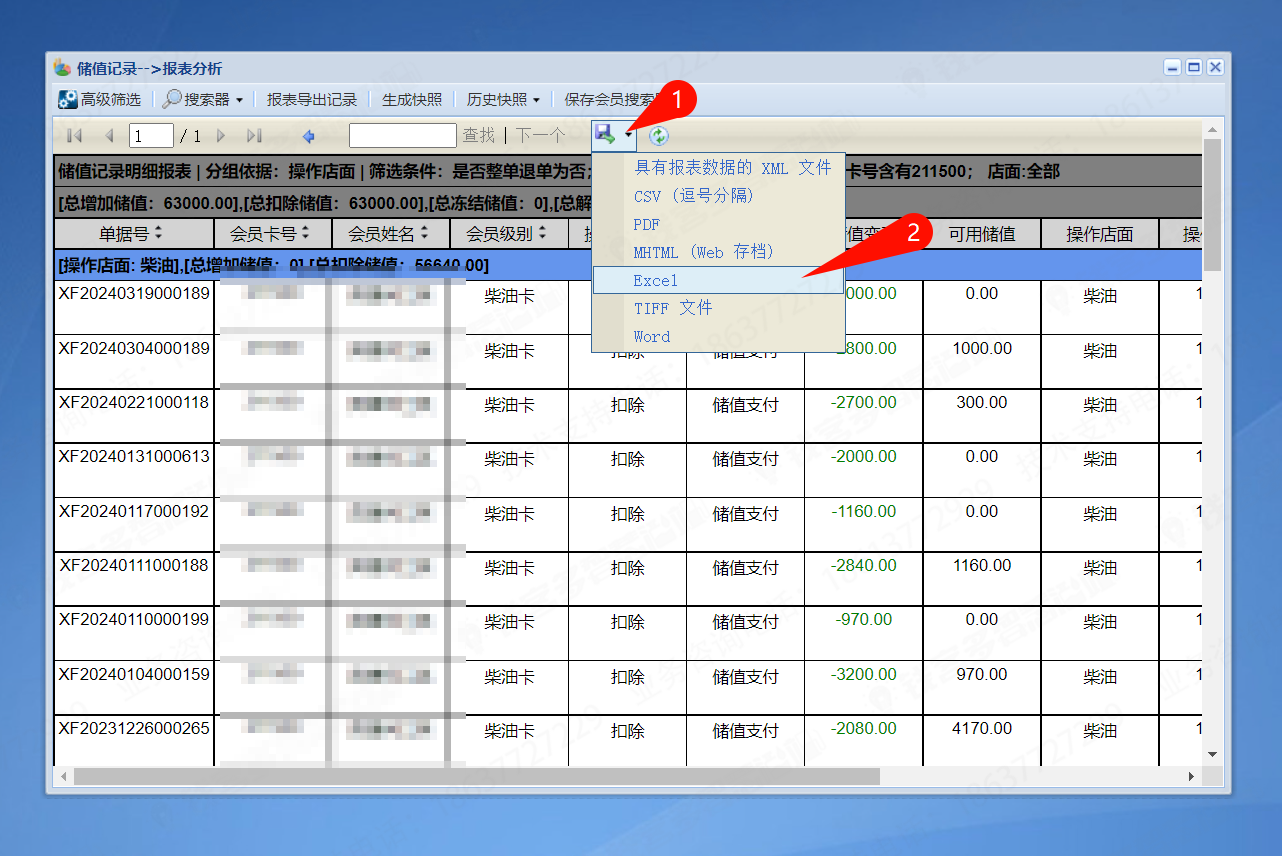This screenshot has width=1282, height=856.
Task: Click the 查找 find link
Action: click(478, 135)
